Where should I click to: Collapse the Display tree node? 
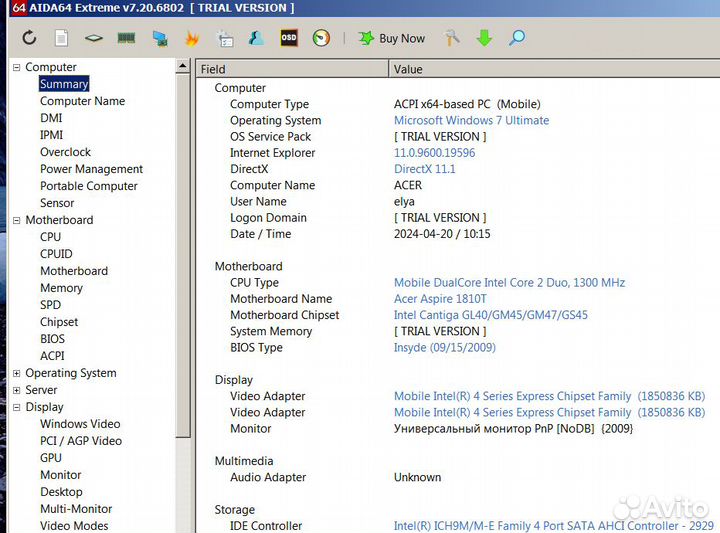(x=17, y=407)
